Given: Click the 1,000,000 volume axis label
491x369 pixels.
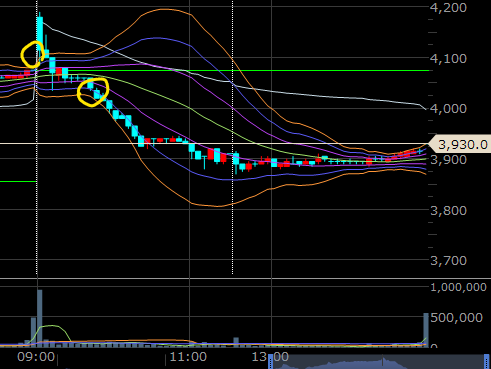Looking at the screenshot, I should pos(458,287).
